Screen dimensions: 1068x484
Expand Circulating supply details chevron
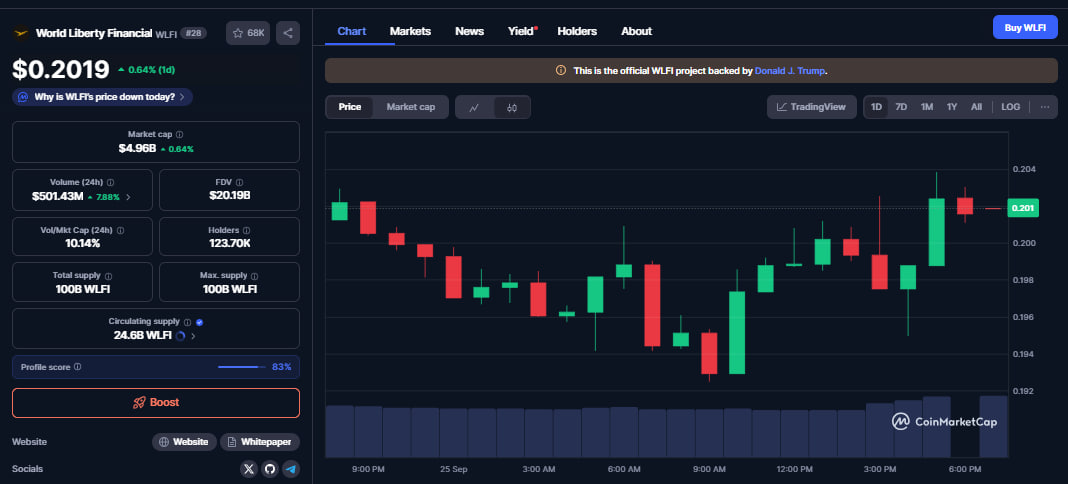tap(193, 336)
